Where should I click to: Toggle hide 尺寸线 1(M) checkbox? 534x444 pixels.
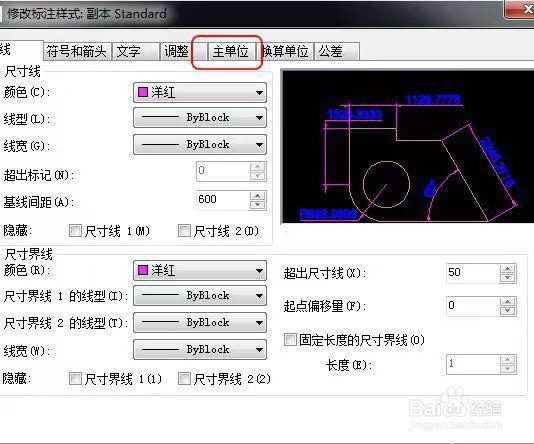pyautogui.click(x=75, y=231)
